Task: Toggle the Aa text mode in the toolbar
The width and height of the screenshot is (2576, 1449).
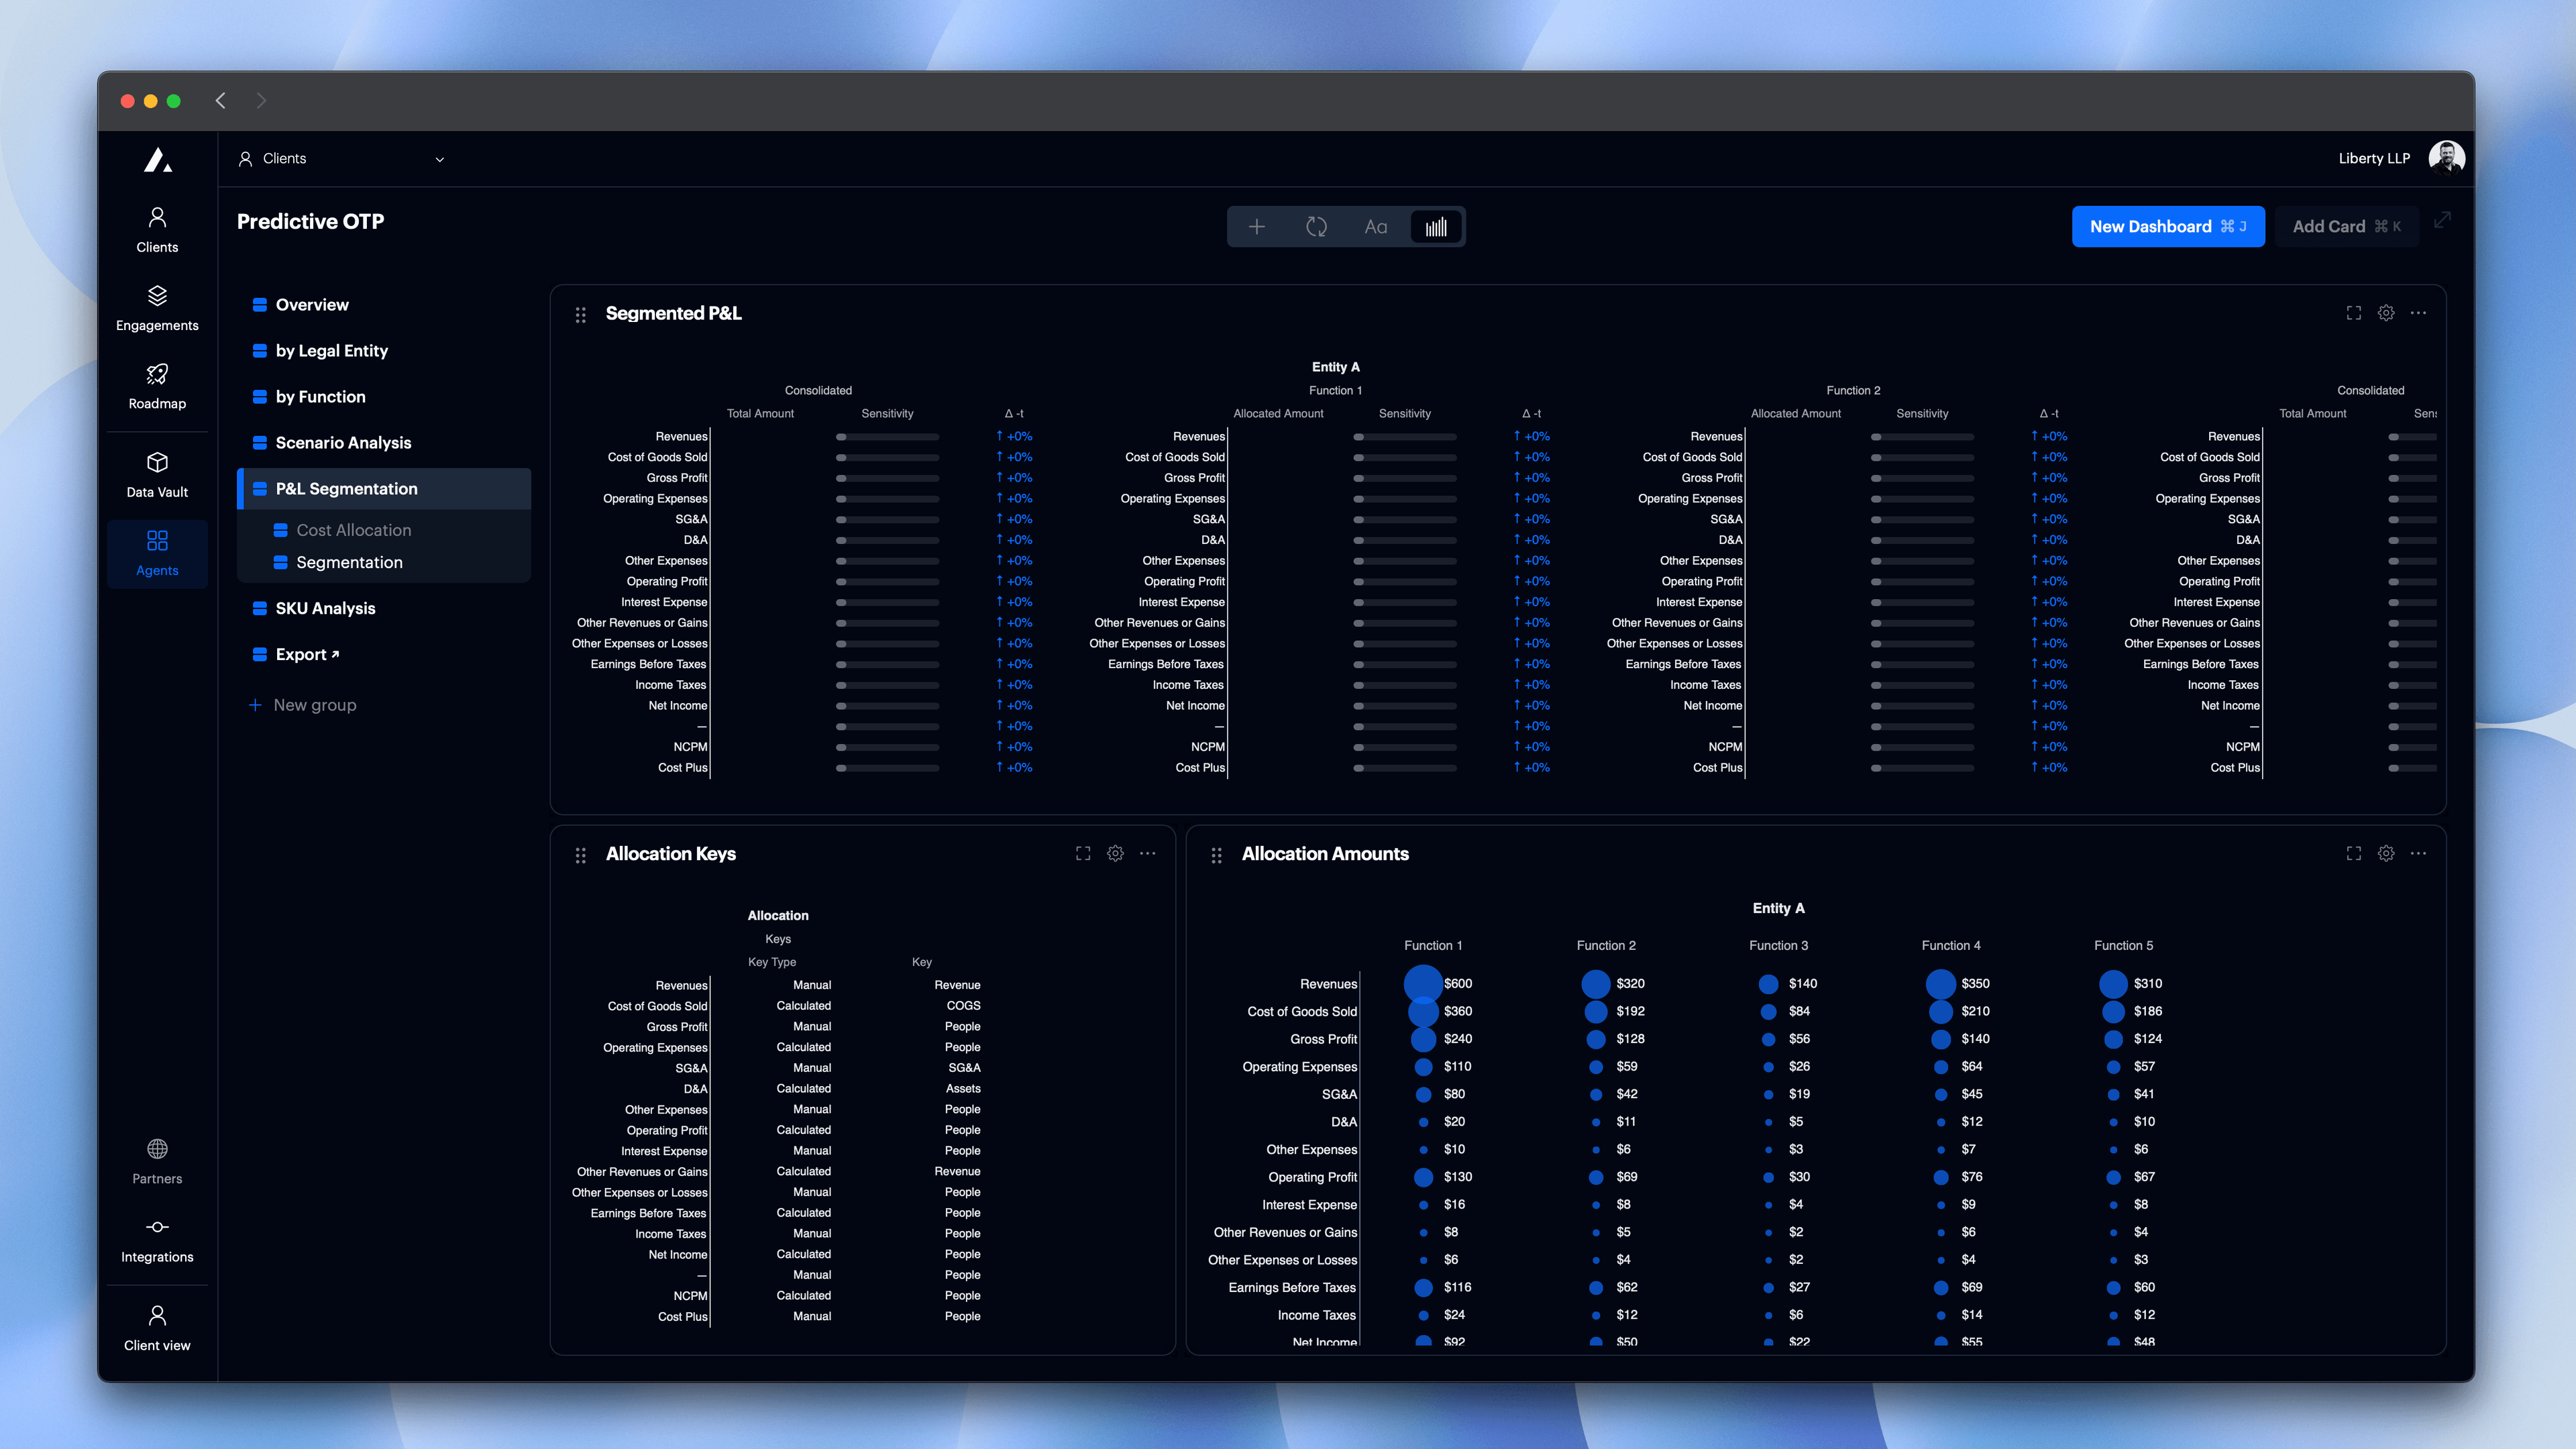Action: coord(1376,227)
